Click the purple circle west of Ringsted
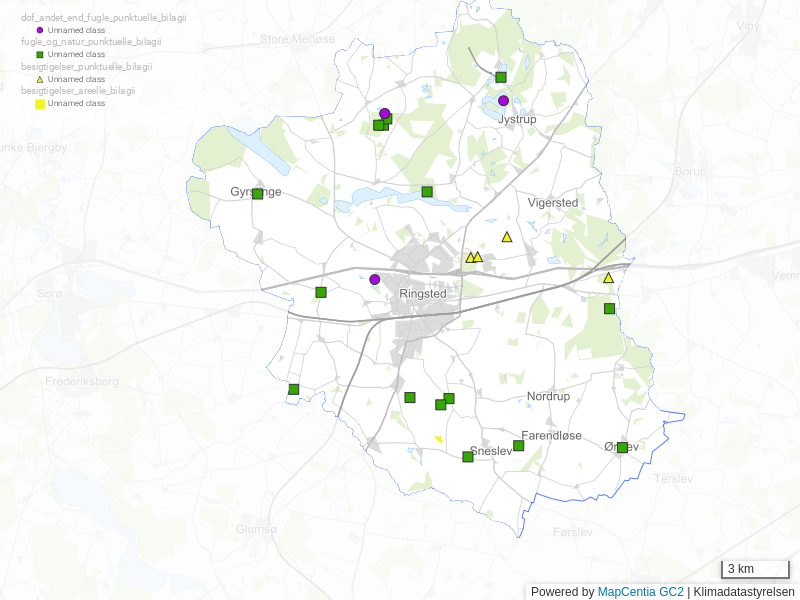This screenshot has width=800, height=600. coord(375,280)
